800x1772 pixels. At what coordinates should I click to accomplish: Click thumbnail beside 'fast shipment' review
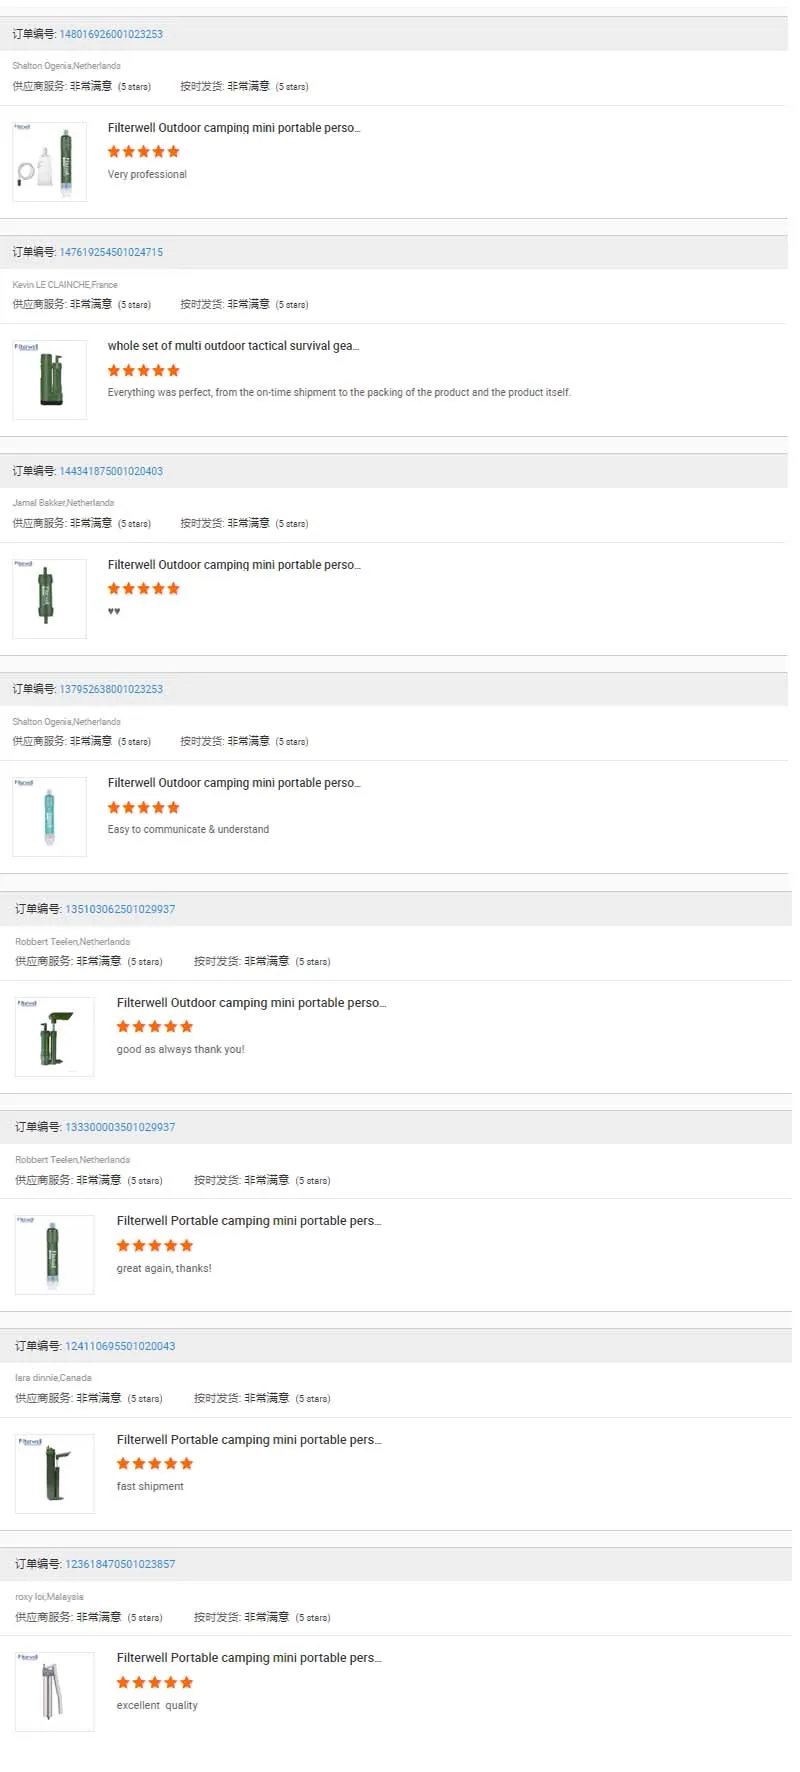(55, 1473)
